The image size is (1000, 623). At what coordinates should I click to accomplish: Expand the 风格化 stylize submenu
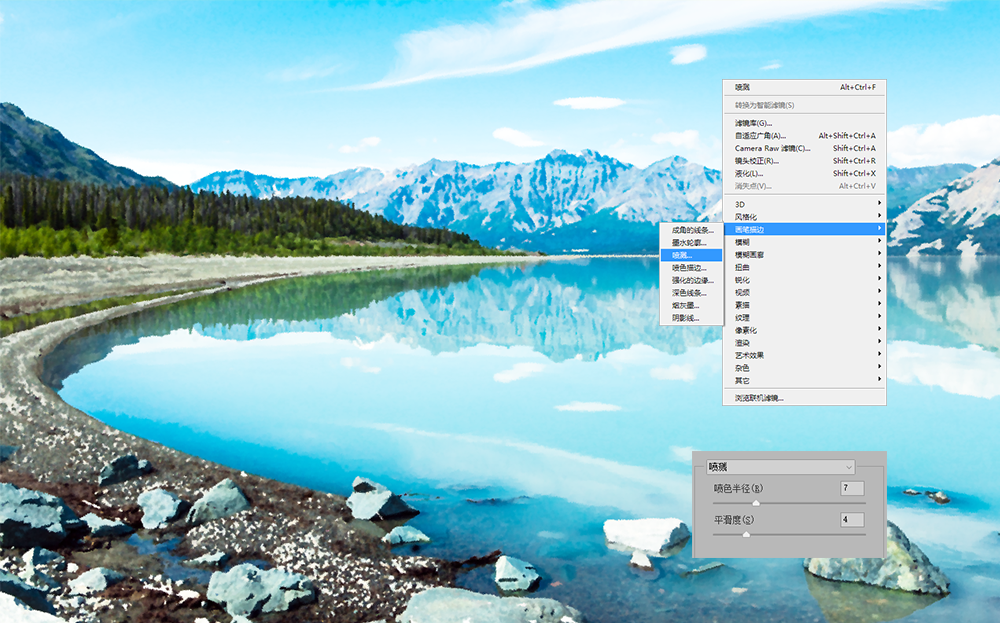(x=804, y=217)
